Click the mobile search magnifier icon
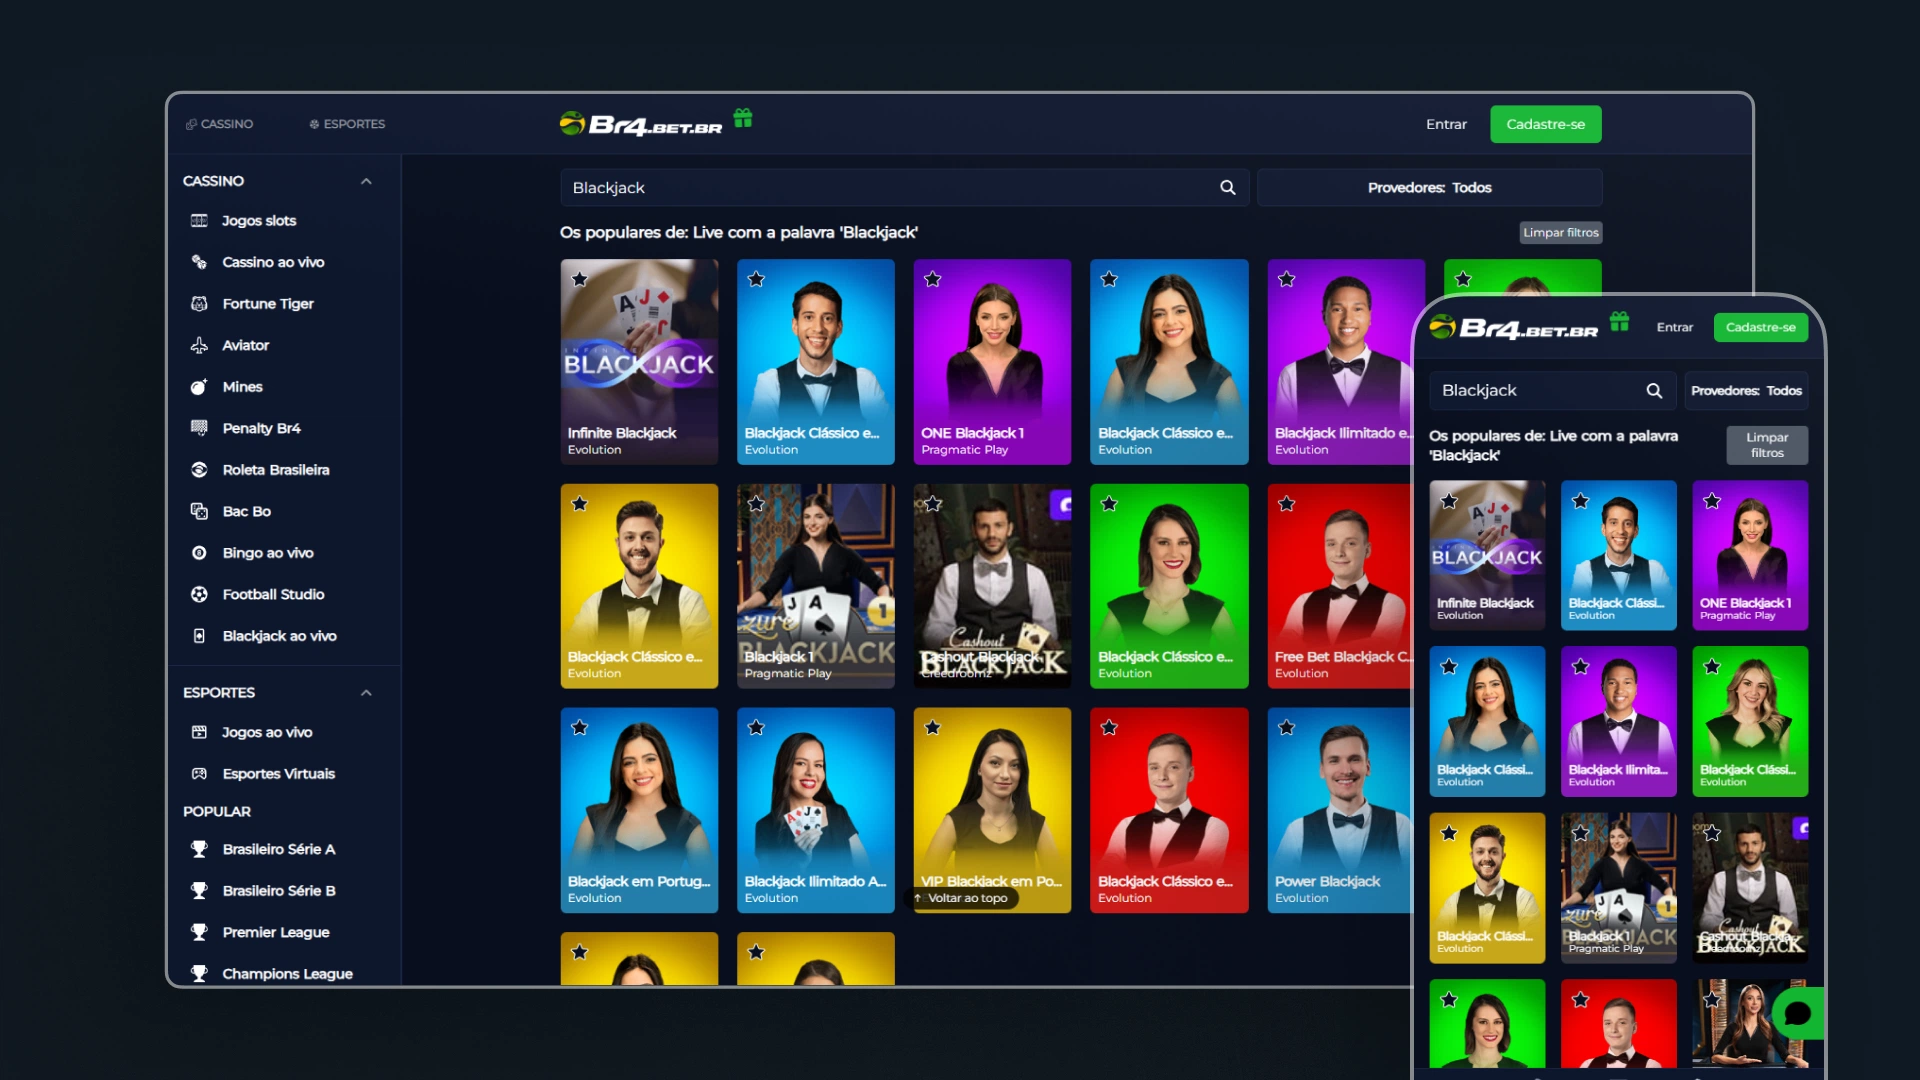Screen dimensions: 1920x1080 click(x=1654, y=391)
